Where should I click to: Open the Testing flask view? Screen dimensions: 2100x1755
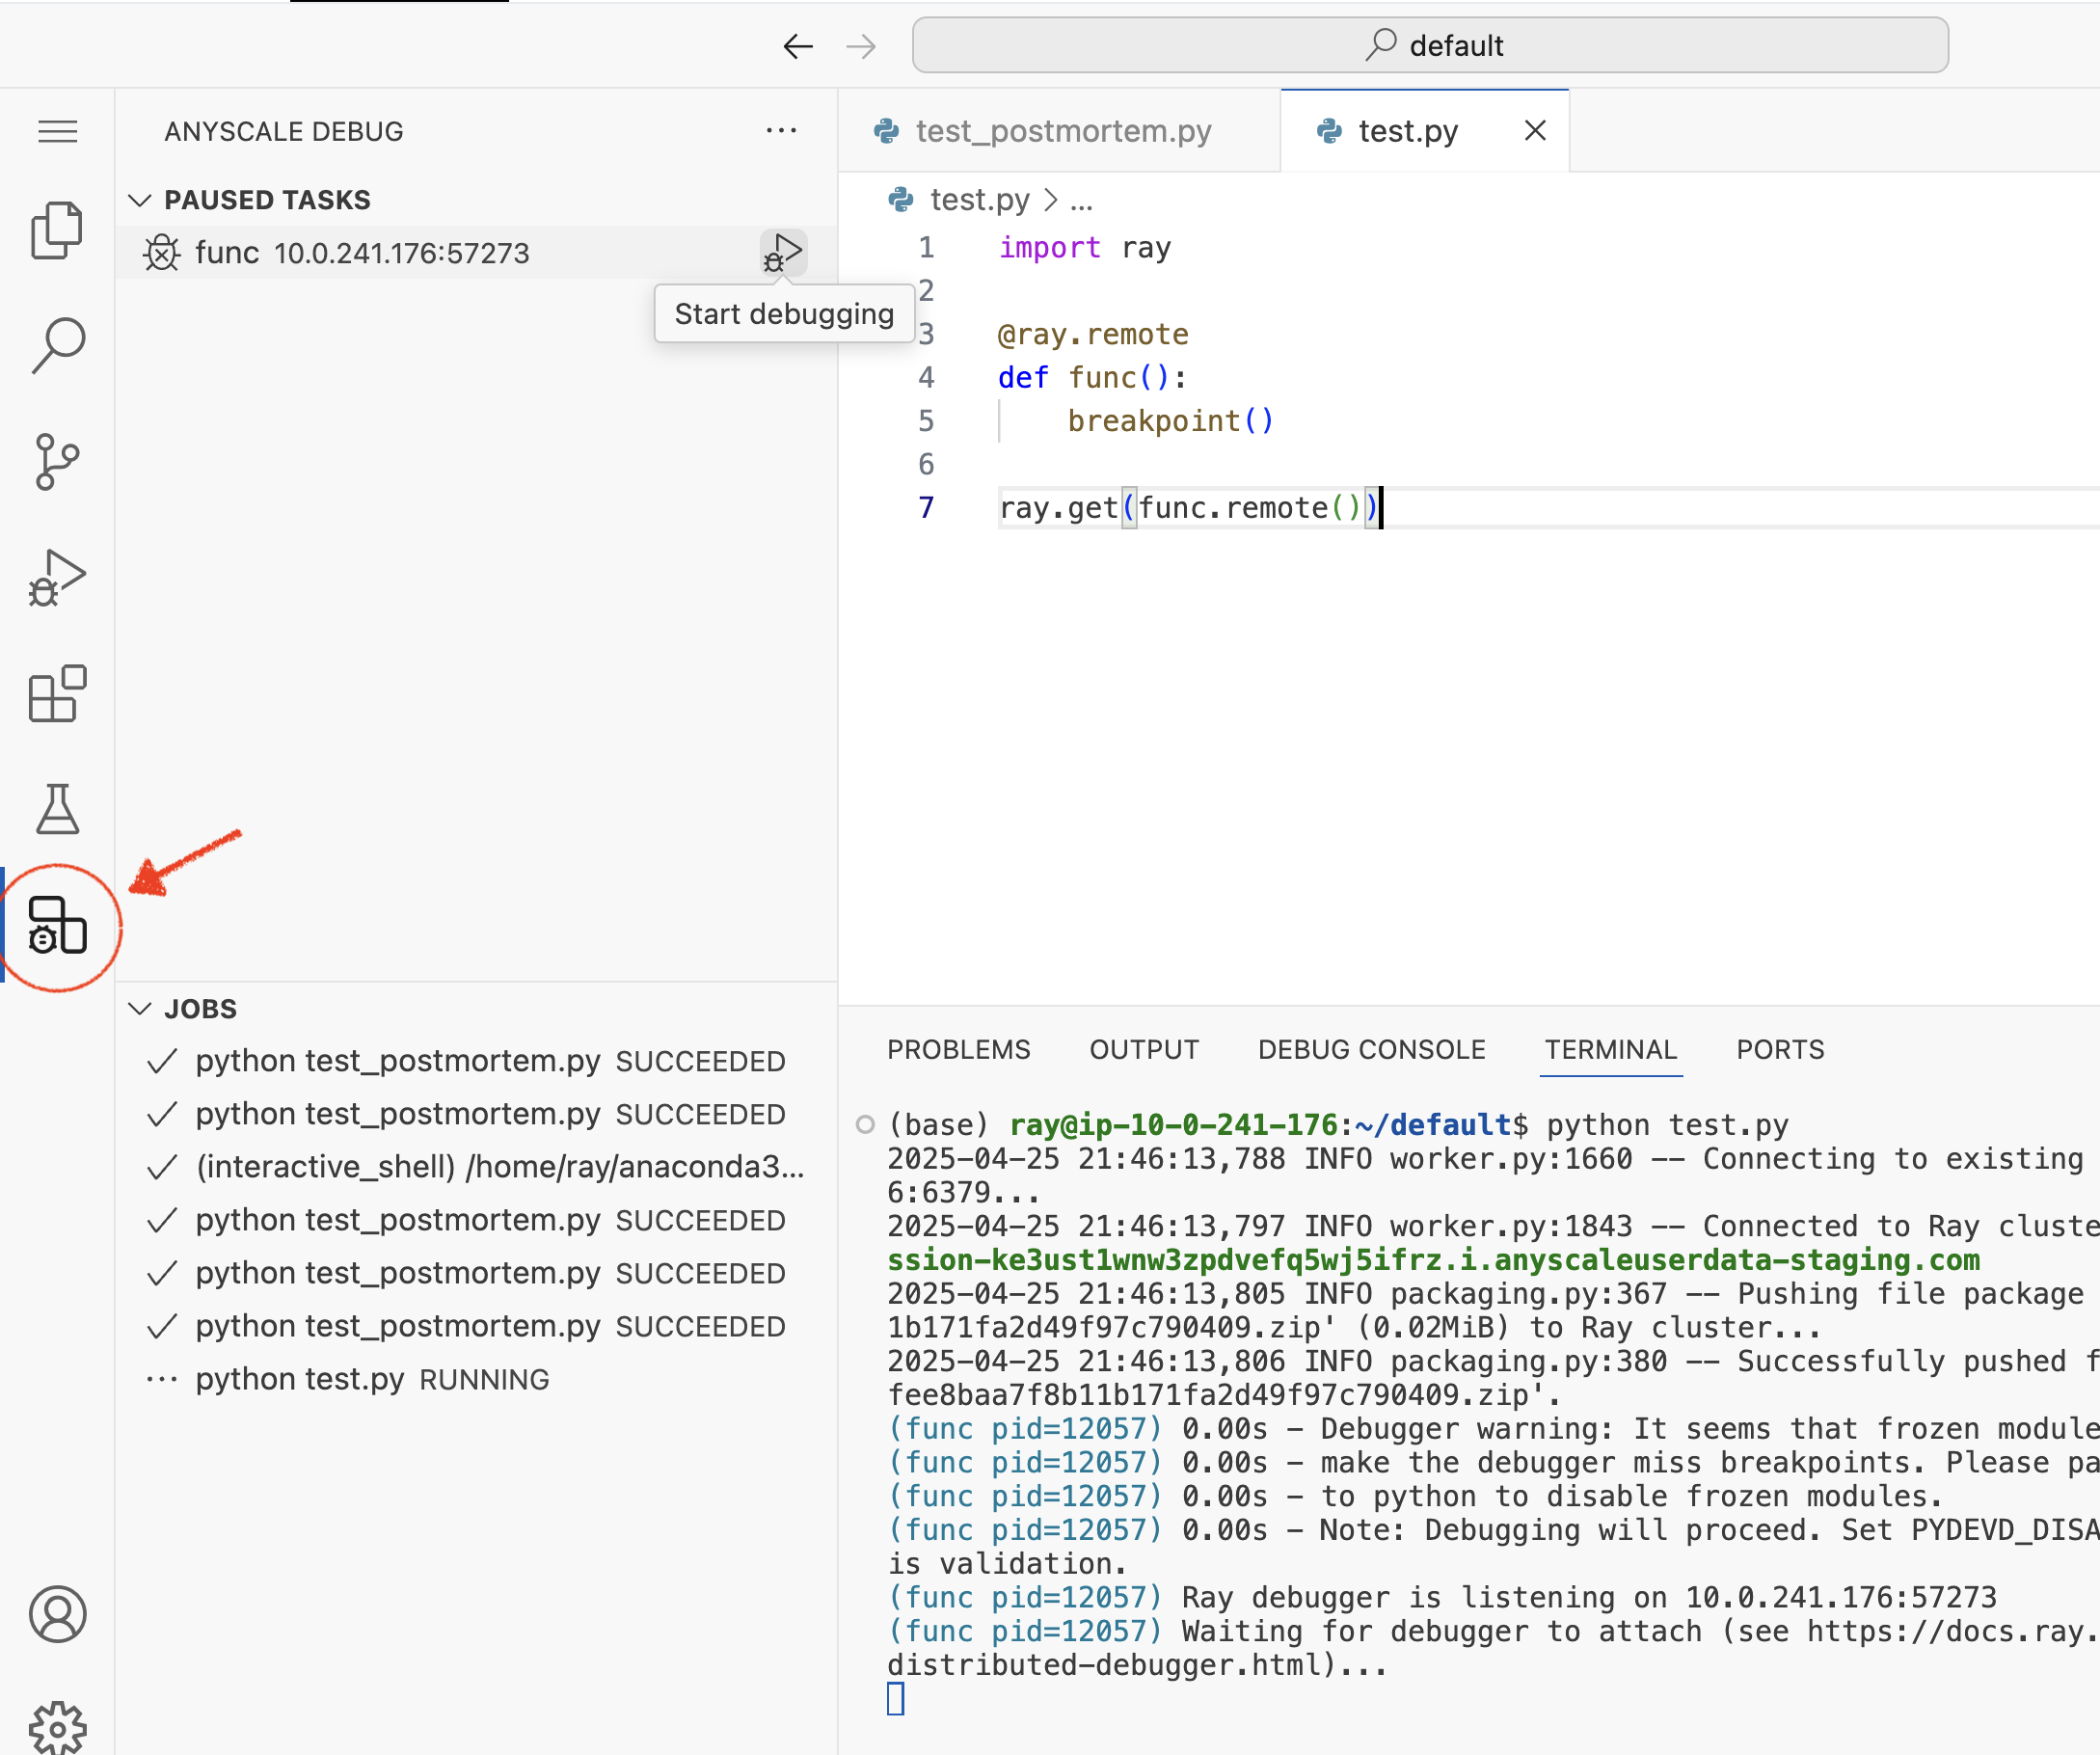click(x=57, y=809)
